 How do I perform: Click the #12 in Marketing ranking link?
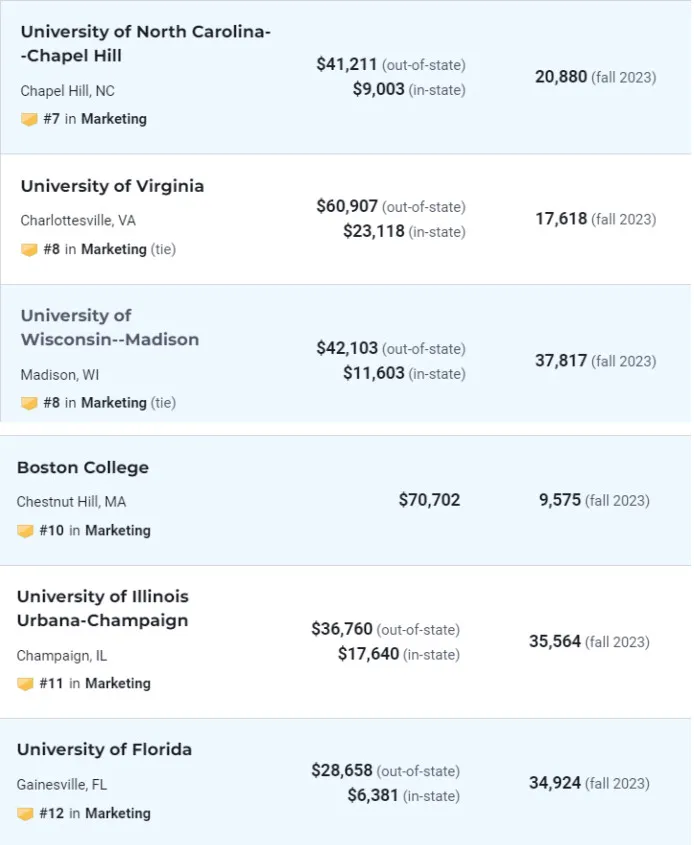click(x=95, y=814)
